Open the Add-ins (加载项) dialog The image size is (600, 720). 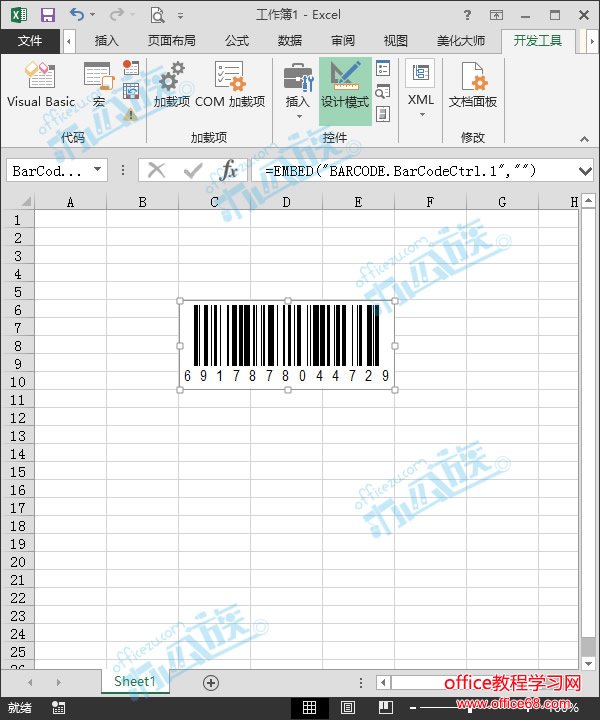click(x=172, y=86)
